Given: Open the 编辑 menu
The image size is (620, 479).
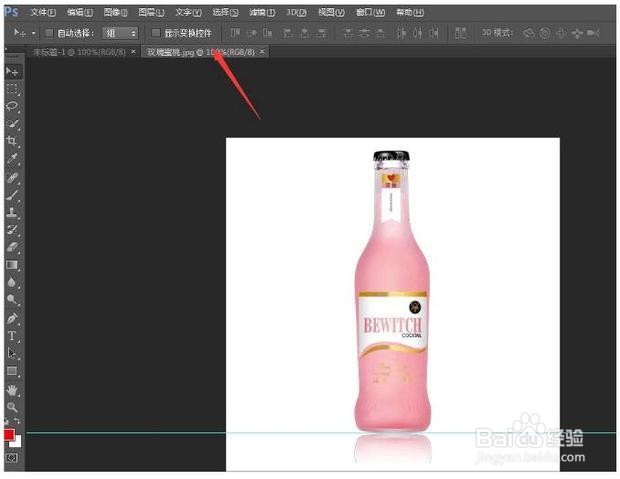Looking at the screenshot, I should [79, 13].
